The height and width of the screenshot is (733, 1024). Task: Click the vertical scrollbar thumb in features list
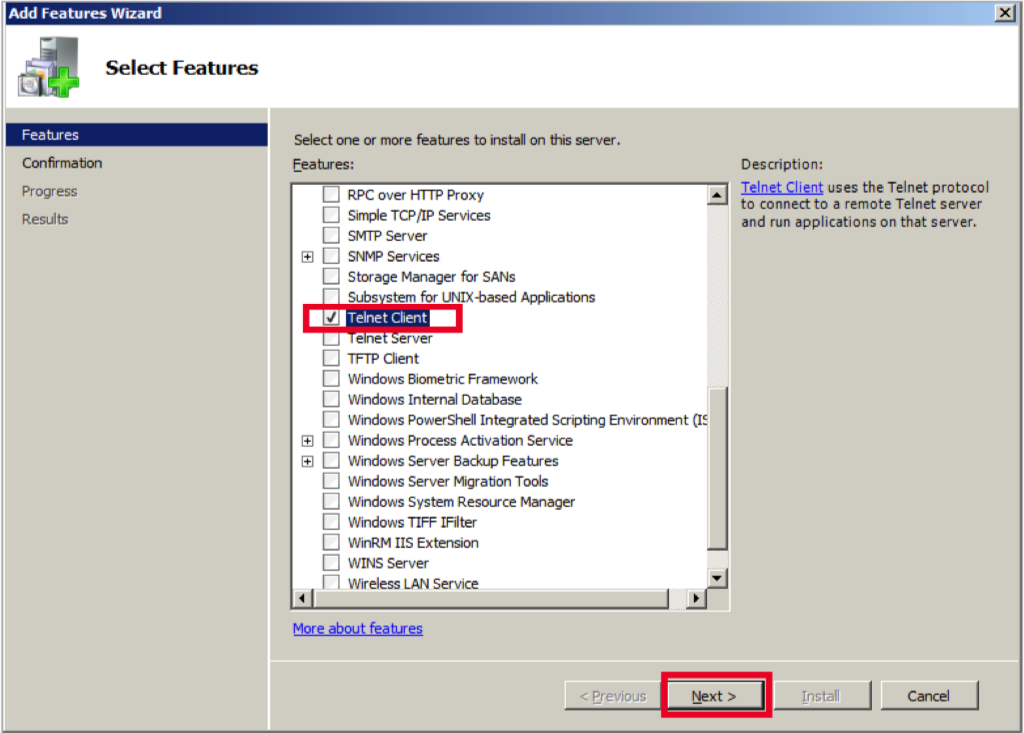717,468
